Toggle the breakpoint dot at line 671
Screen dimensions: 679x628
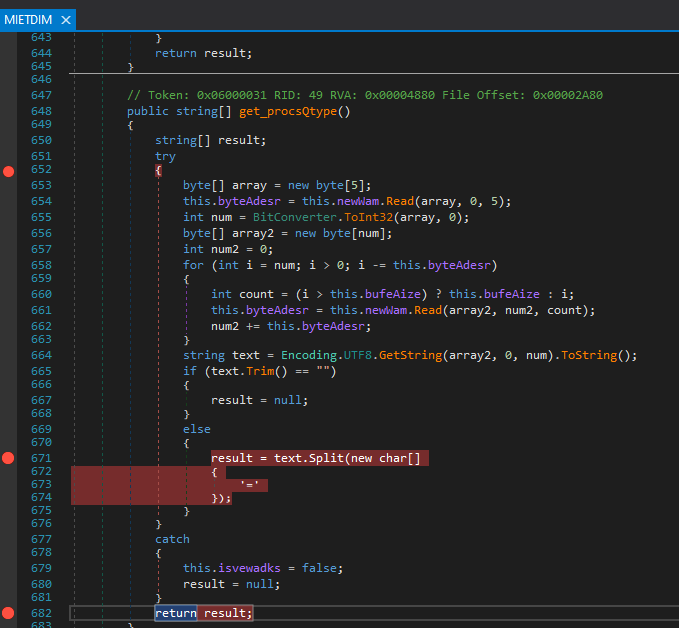[9, 458]
